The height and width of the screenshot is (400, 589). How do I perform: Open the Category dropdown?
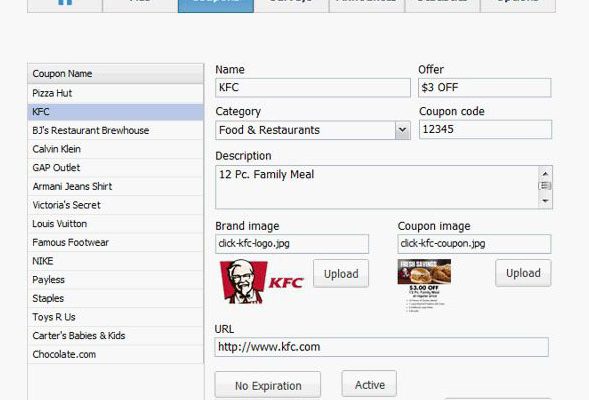[x=313, y=130]
